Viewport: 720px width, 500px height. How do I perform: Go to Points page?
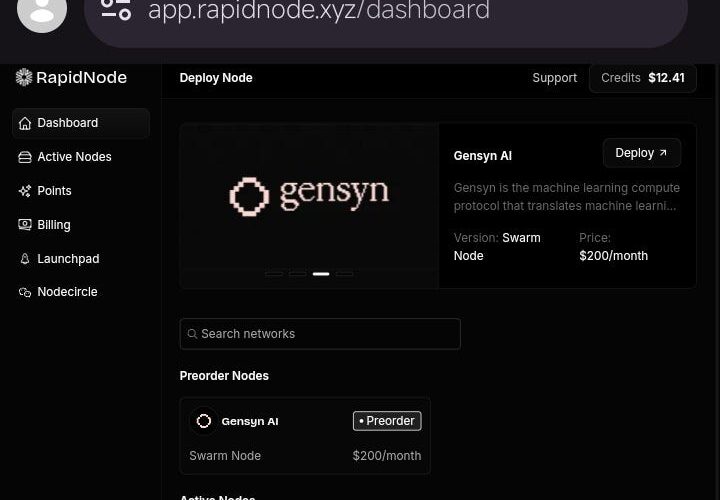pyautogui.click(x=81, y=191)
